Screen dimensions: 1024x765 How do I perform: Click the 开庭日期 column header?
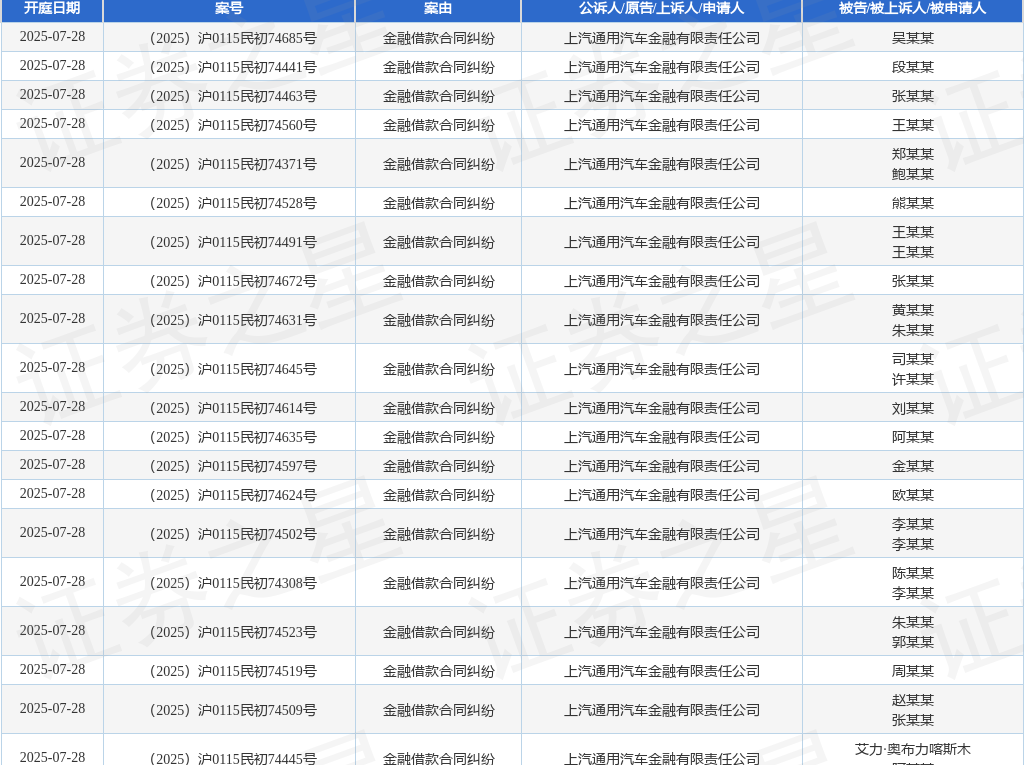tap(52, 8)
